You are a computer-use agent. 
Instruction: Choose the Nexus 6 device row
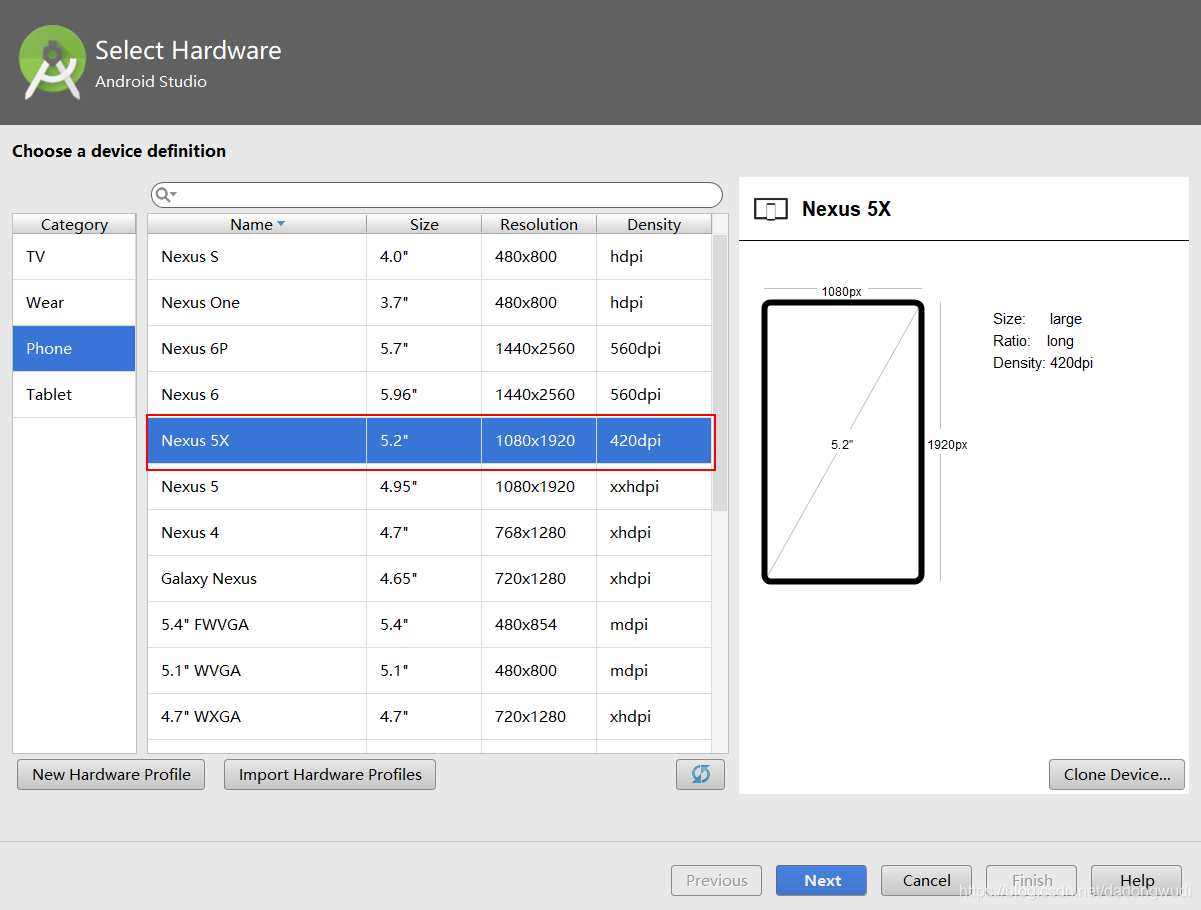click(430, 395)
